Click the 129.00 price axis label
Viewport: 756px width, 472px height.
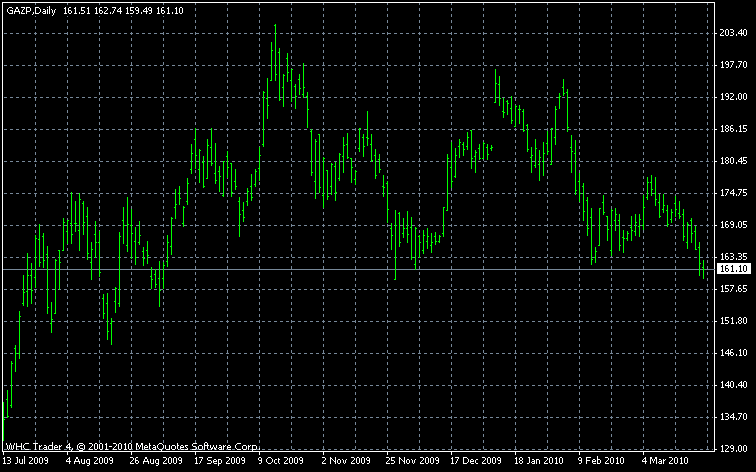(734, 449)
